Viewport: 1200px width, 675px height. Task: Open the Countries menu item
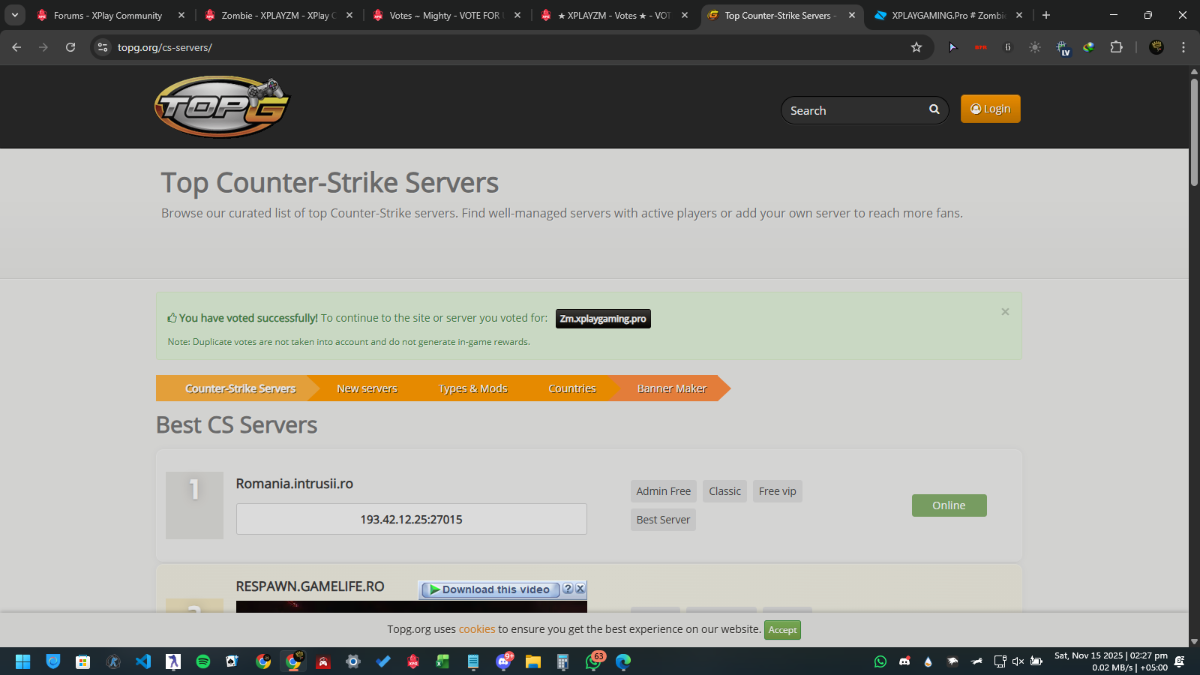click(572, 388)
